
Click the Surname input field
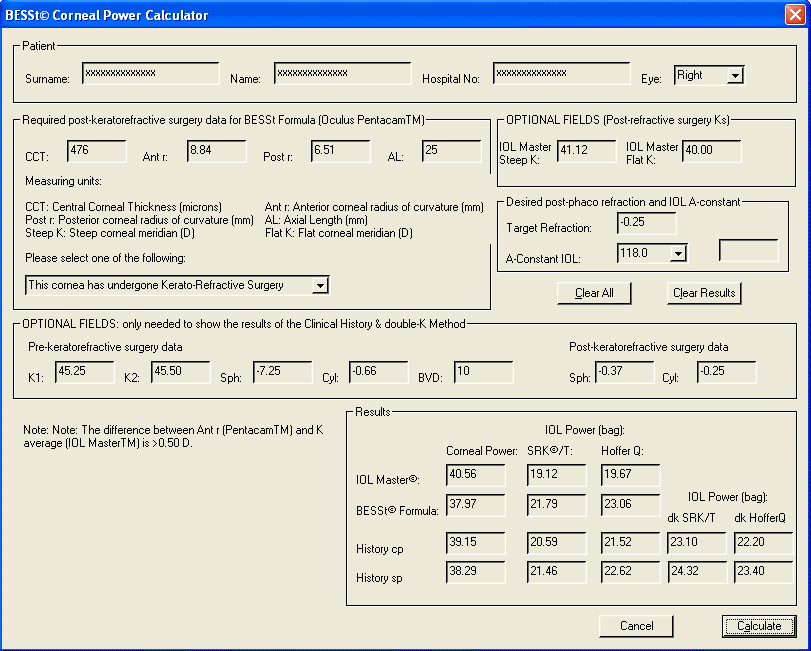click(151, 73)
